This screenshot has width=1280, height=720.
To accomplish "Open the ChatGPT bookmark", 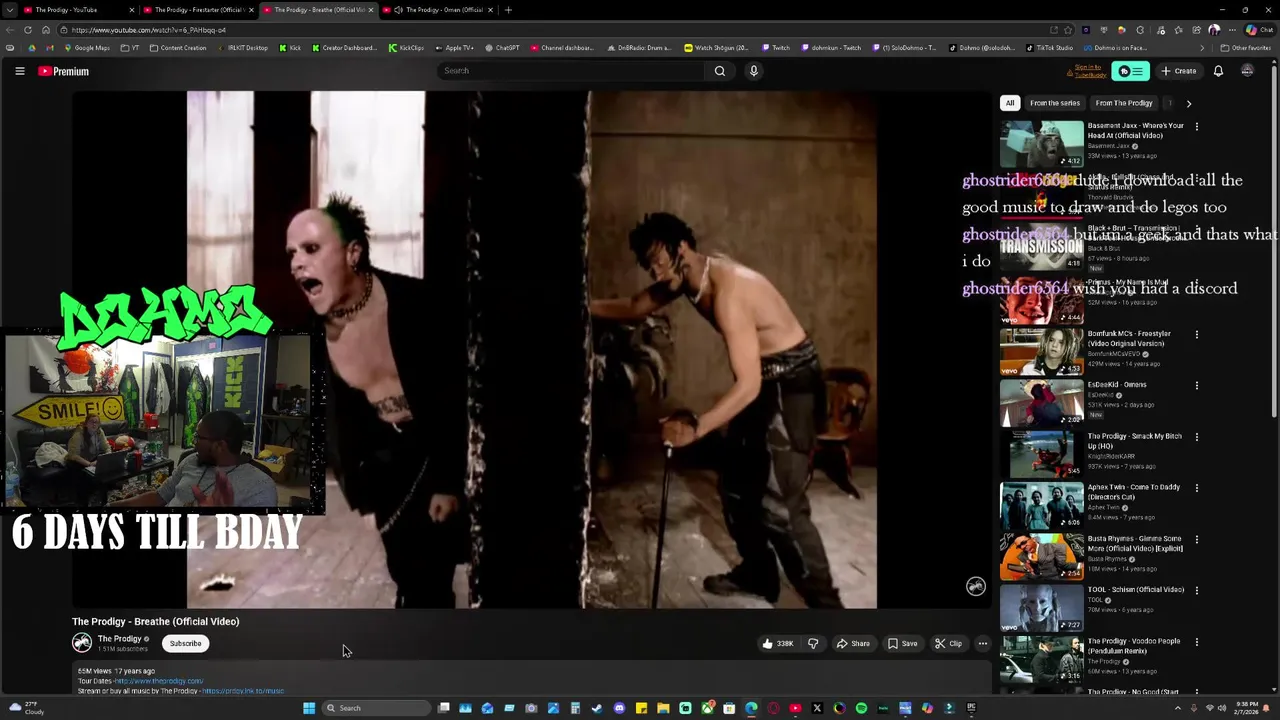I will tap(502, 48).
